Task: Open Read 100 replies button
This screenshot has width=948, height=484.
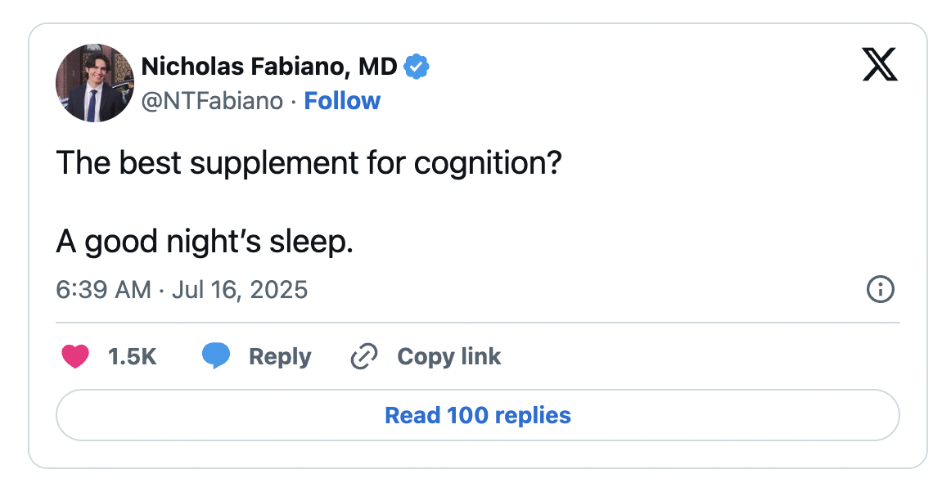Action: (477, 415)
